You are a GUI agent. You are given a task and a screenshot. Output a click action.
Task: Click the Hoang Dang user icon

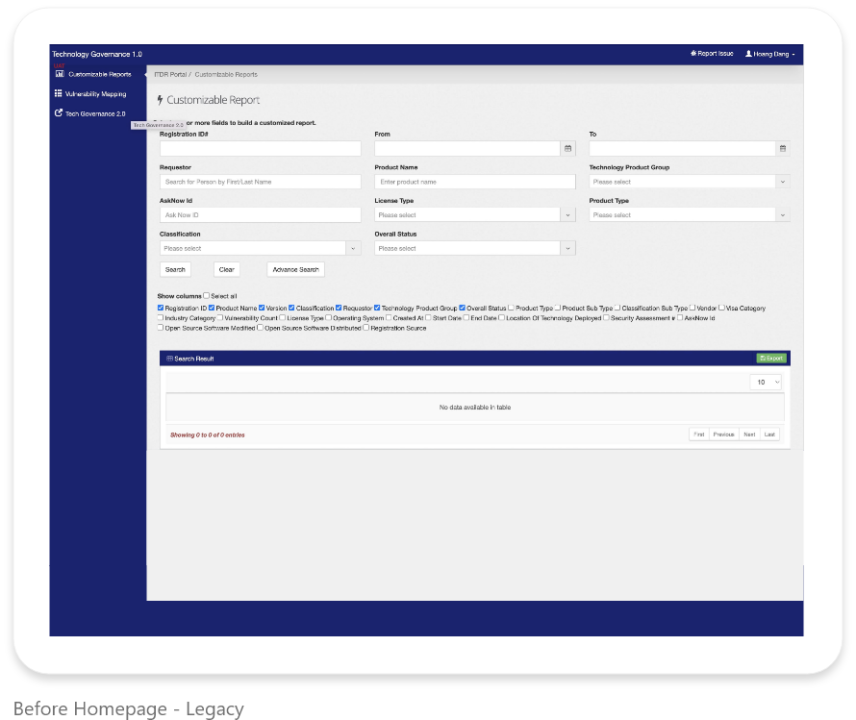748,53
